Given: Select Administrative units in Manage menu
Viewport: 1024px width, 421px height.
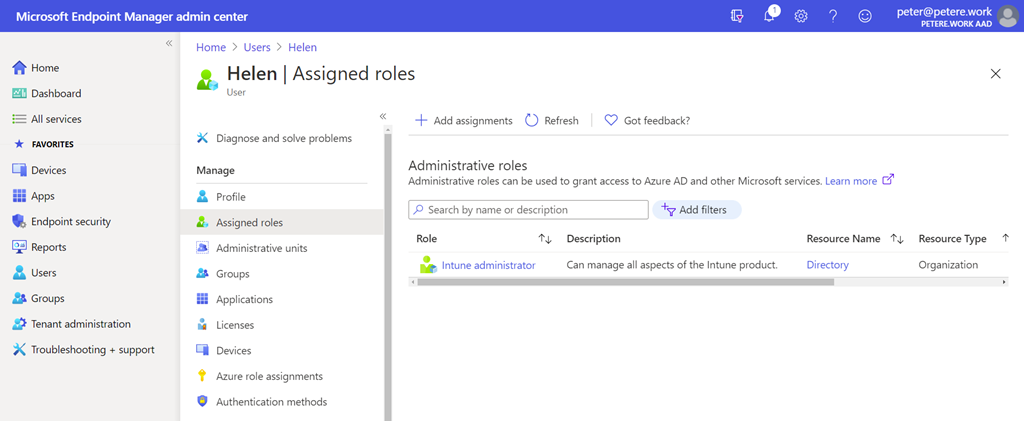Looking at the screenshot, I should pyautogui.click(x=261, y=248).
